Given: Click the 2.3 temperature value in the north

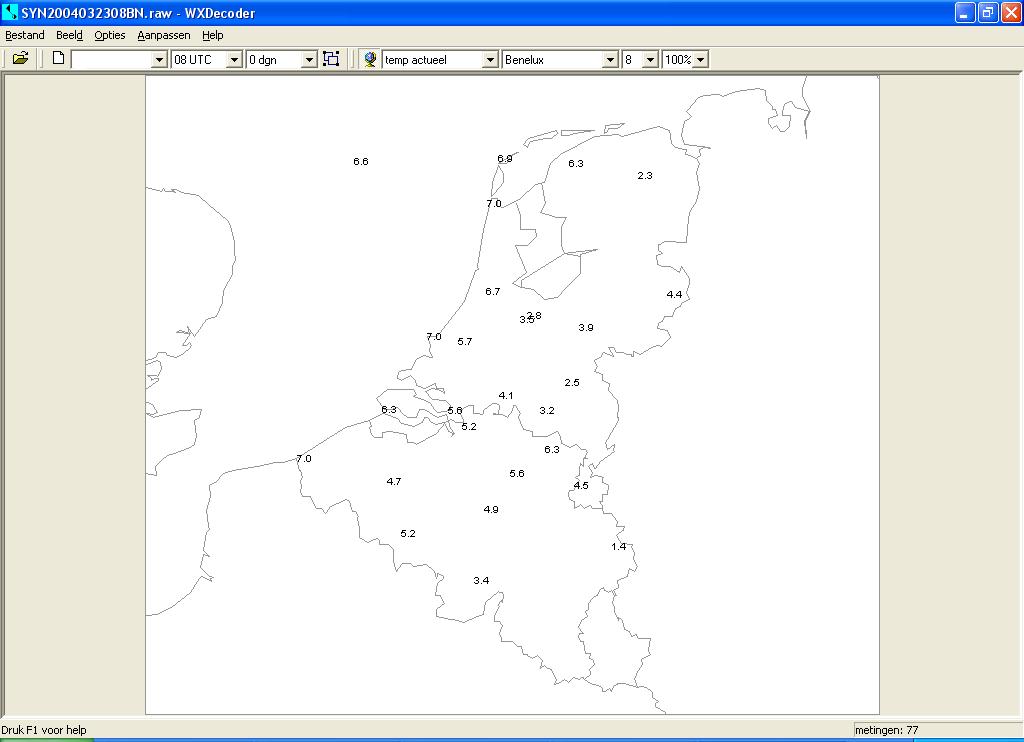Looking at the screenshot, I should coord(645,175).
